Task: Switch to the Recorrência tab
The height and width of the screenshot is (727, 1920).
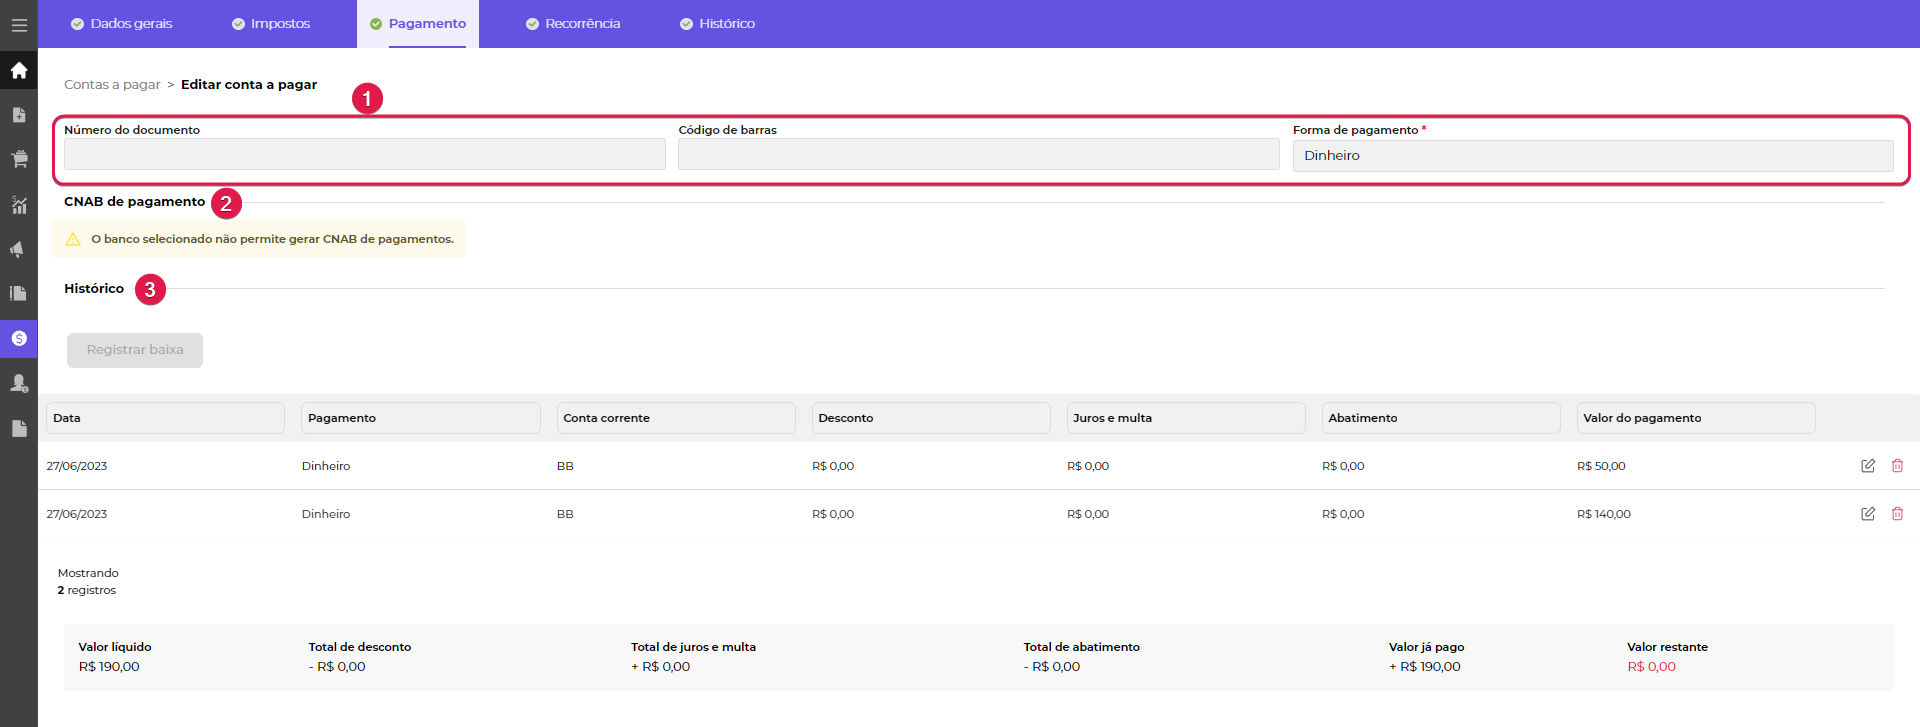Action: tap(573, 24)
